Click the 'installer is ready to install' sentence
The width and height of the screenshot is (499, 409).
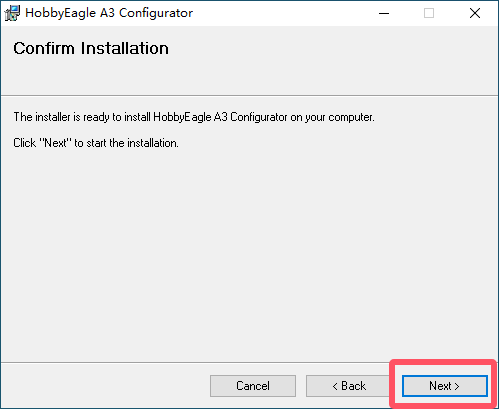(x=194, y=117)
